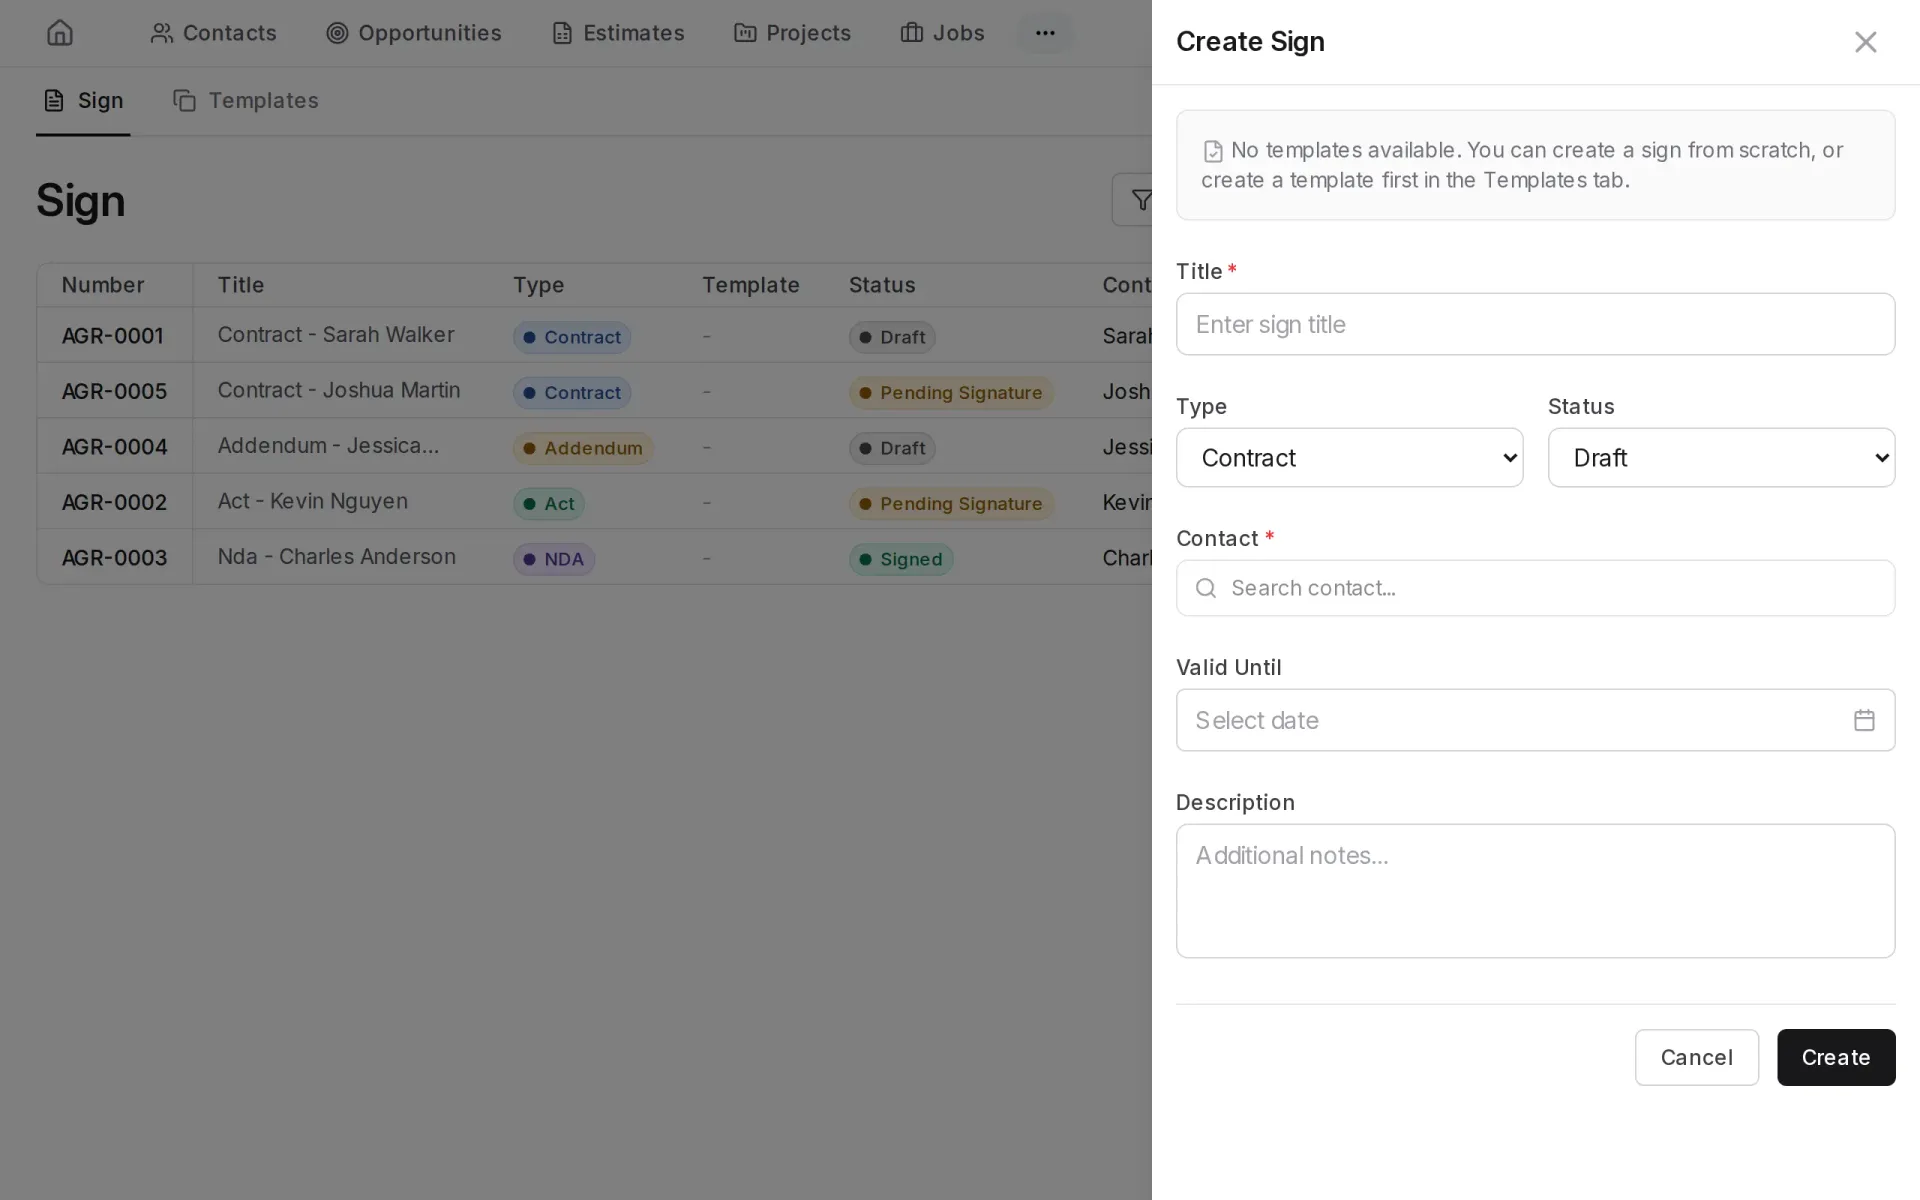Click the Cancel button
This screenshot has height=1200, width=1920.
point(1696,1057)
